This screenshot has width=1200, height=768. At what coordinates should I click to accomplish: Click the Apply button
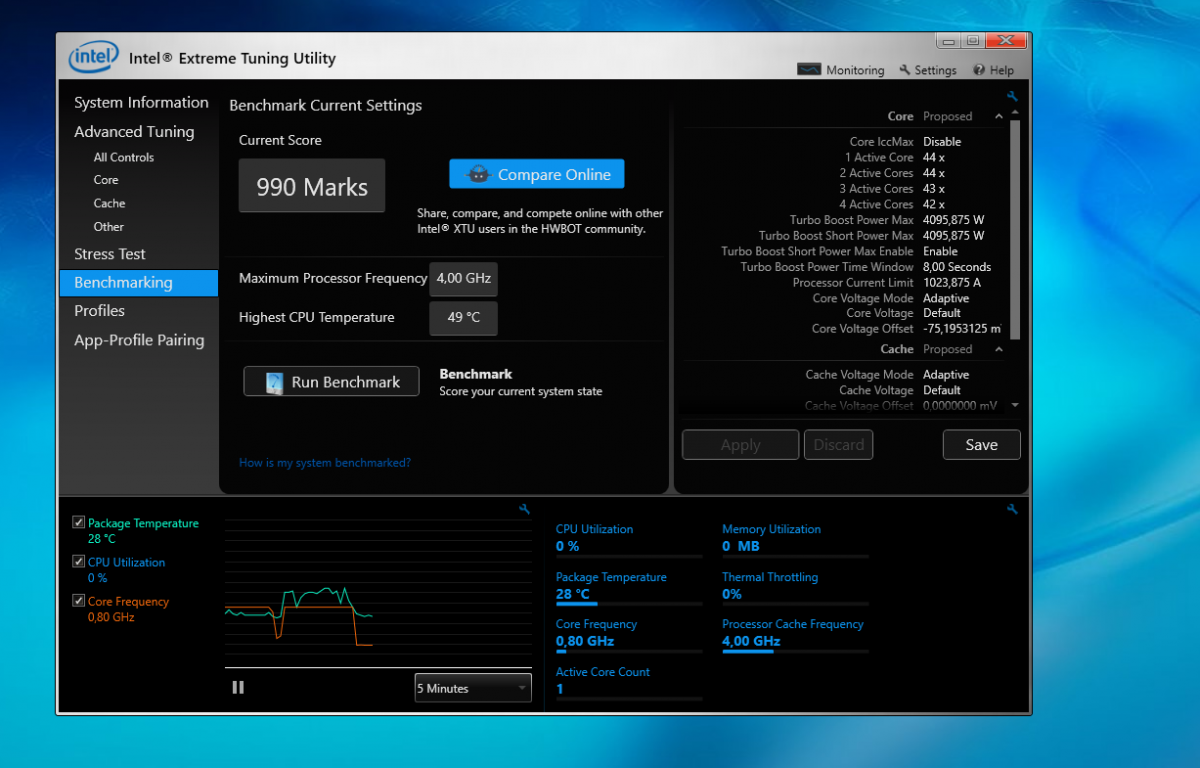(740, 445)
